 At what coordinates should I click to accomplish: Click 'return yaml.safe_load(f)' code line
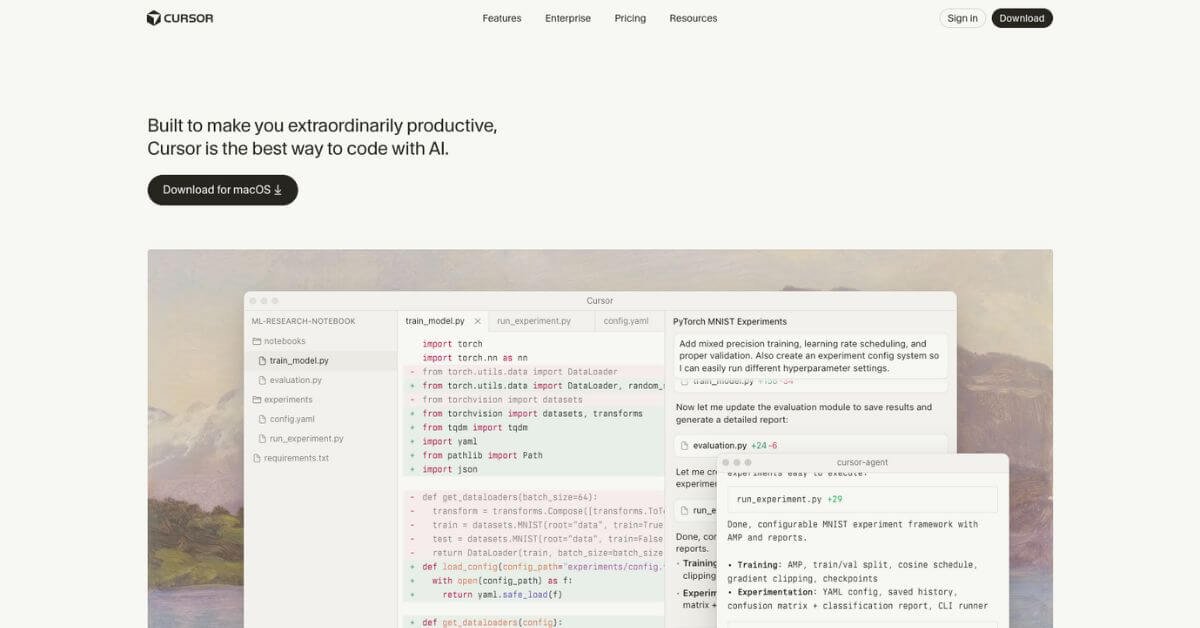[x=503, y=594]
